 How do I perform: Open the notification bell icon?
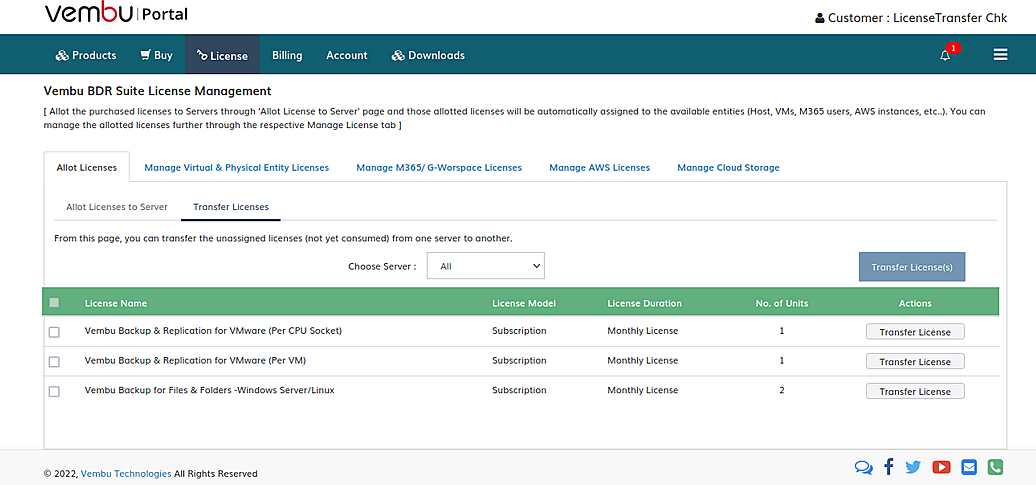pos(945,56)
